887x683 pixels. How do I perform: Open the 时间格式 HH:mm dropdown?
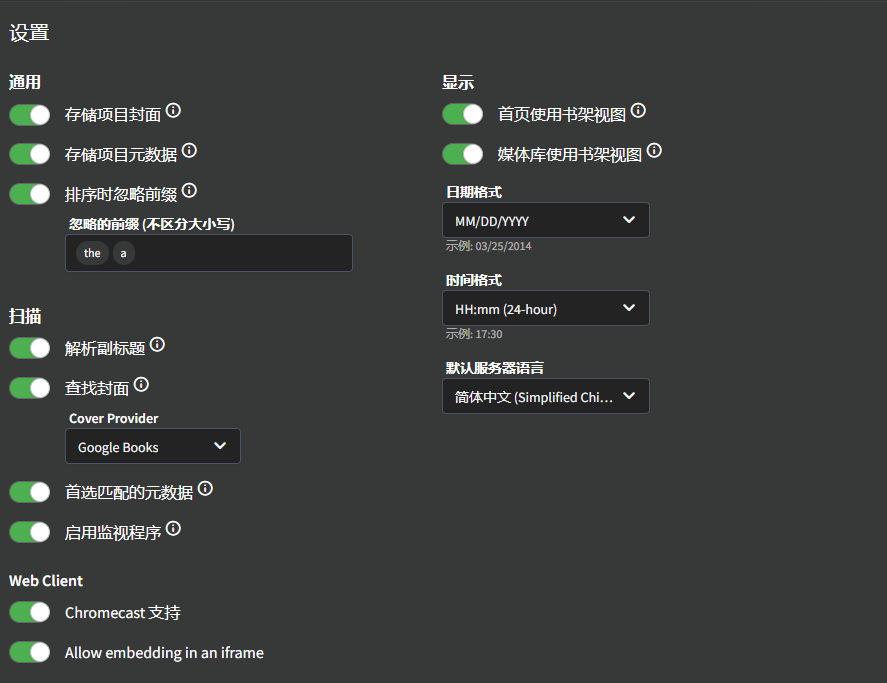click(545, 309)
